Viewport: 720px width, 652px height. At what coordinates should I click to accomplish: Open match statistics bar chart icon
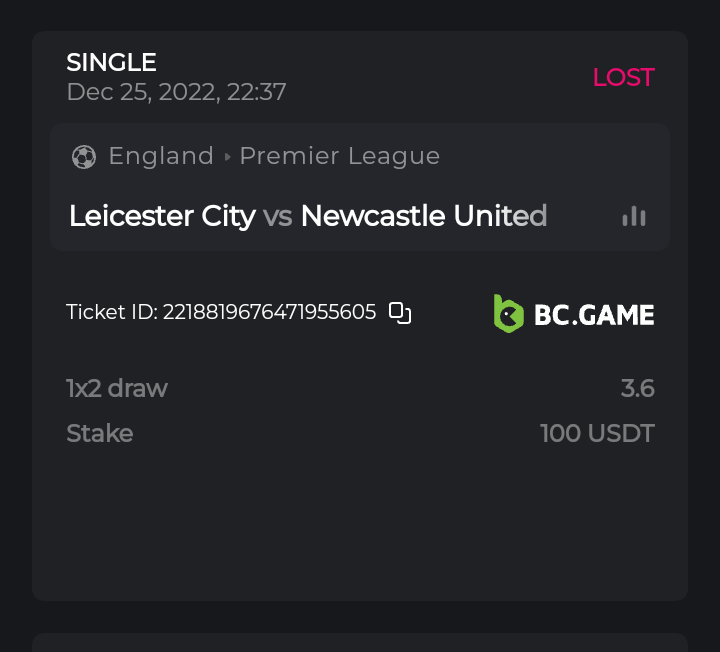tap(634, 216)
